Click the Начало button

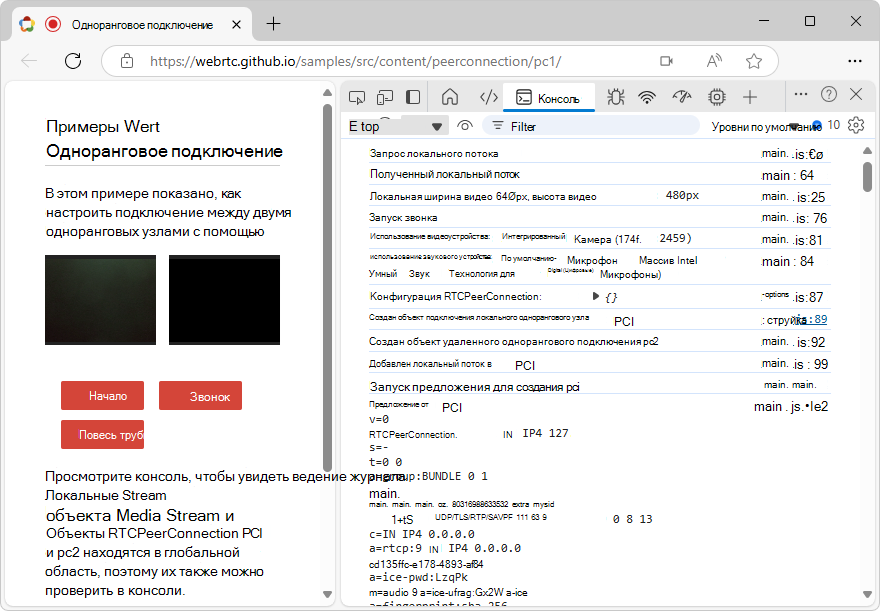point(102,396)
